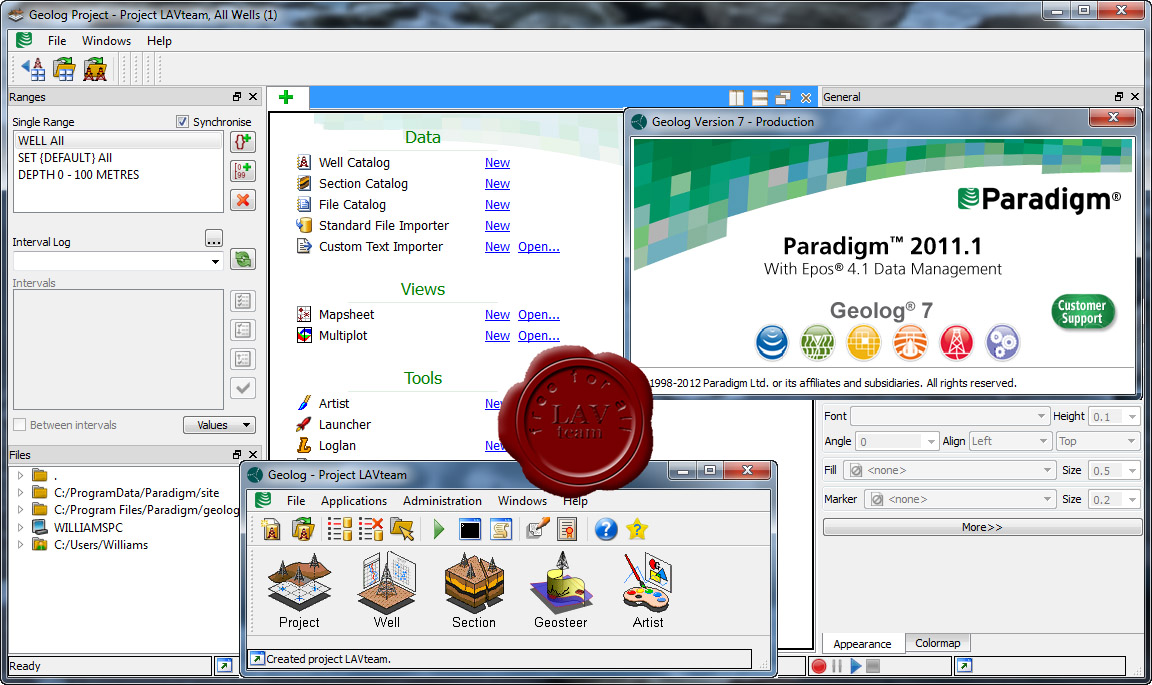This screenshot has height=685, width=1152.
Task: Open the black terminal window icon
Action: click(x=470, y=529)
